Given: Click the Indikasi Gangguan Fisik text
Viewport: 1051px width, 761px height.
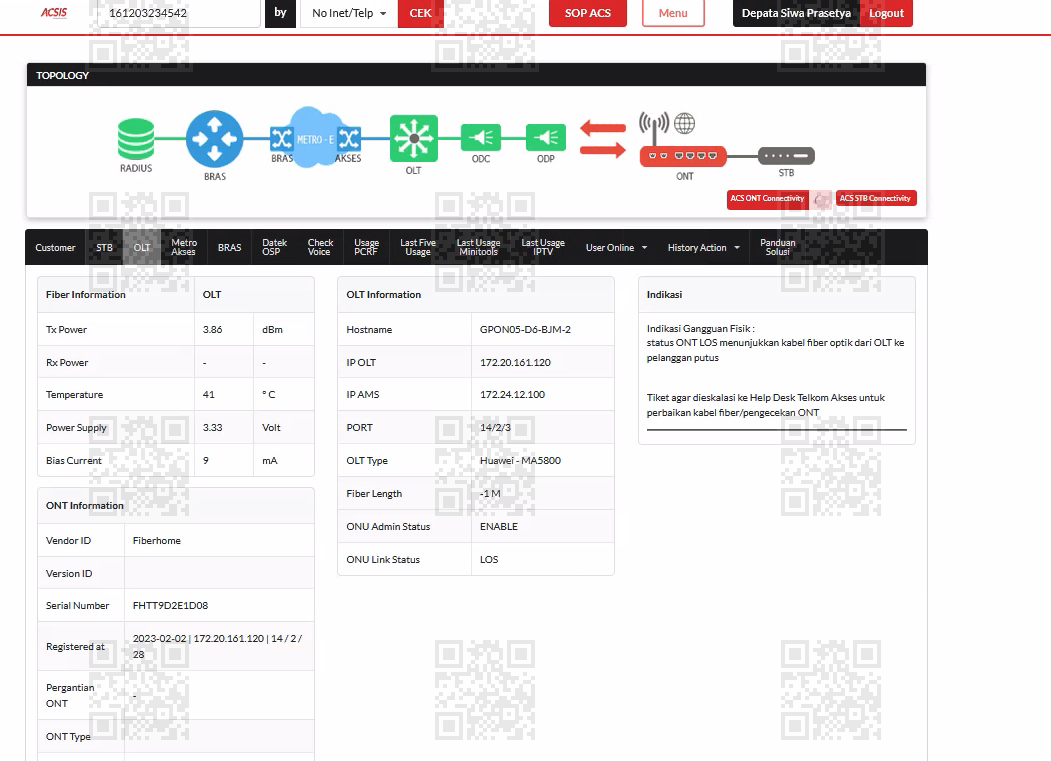Looking at the screenshot, I should tap(700, 329).
